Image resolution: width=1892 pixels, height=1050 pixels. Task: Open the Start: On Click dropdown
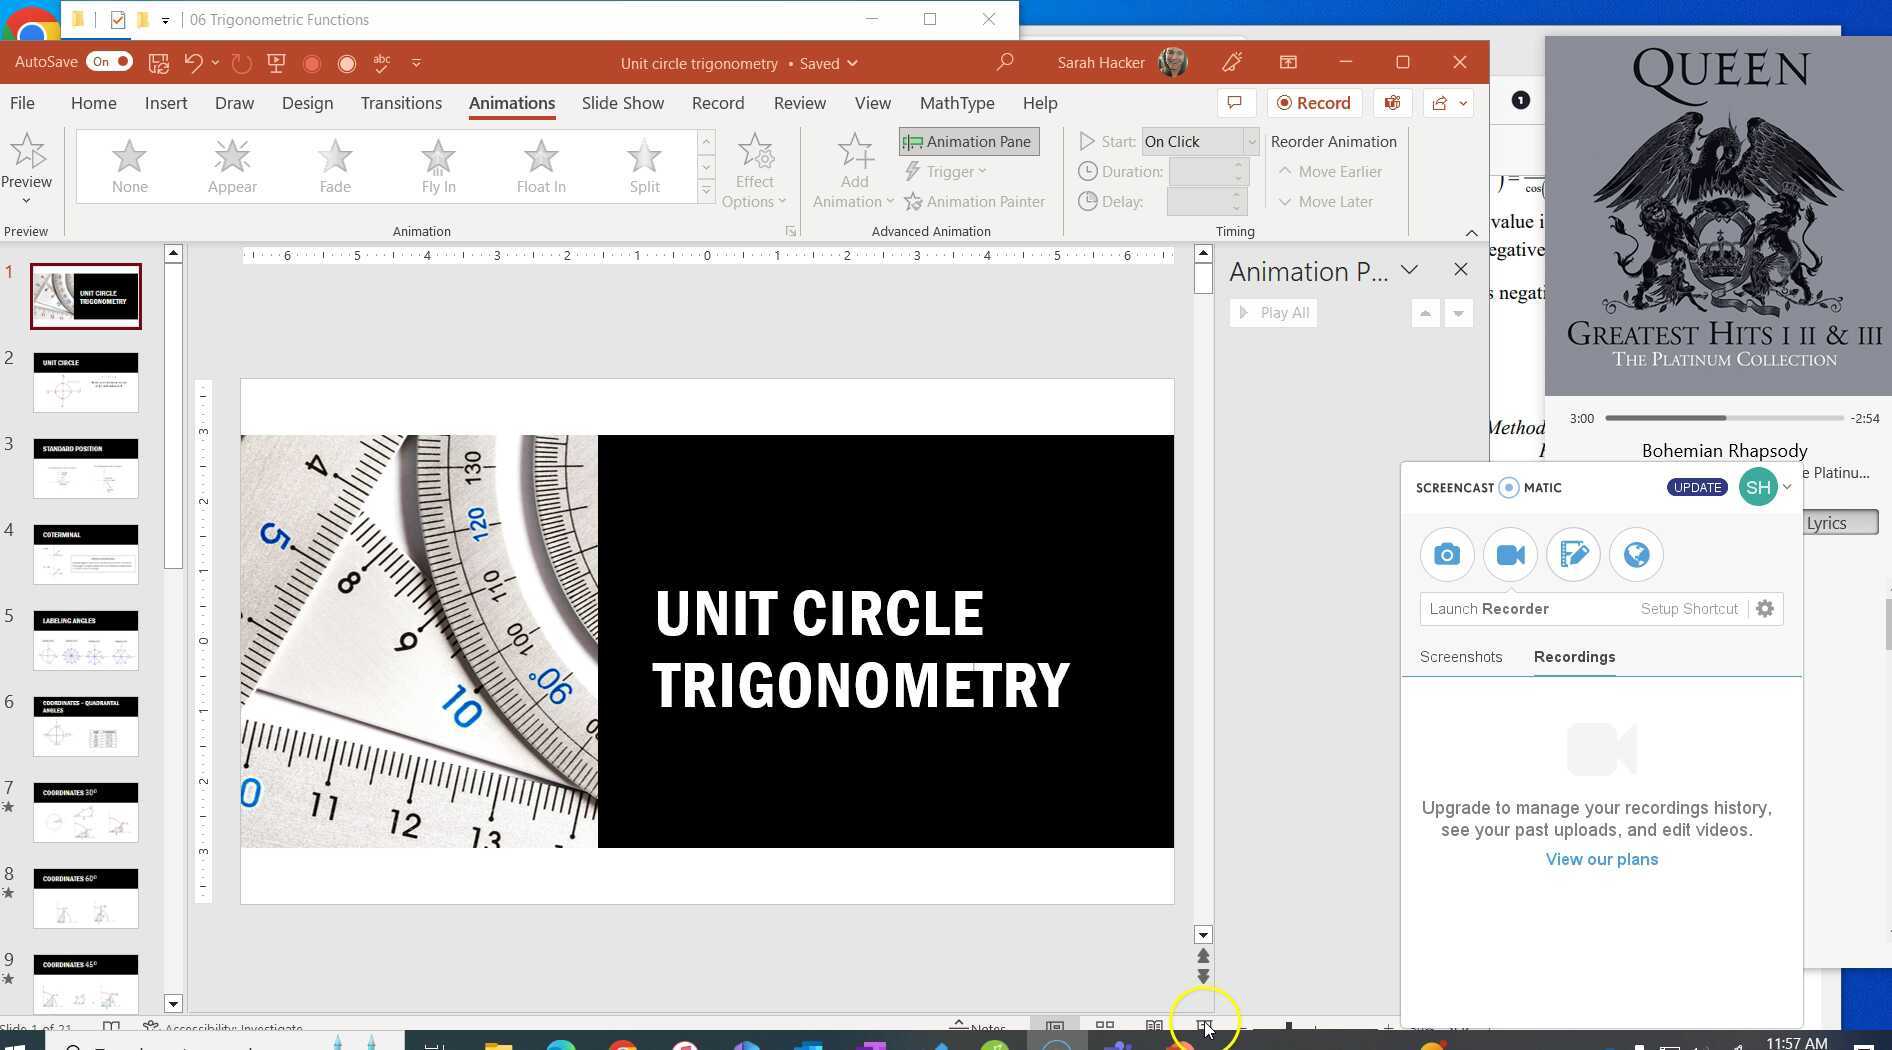1251,141
